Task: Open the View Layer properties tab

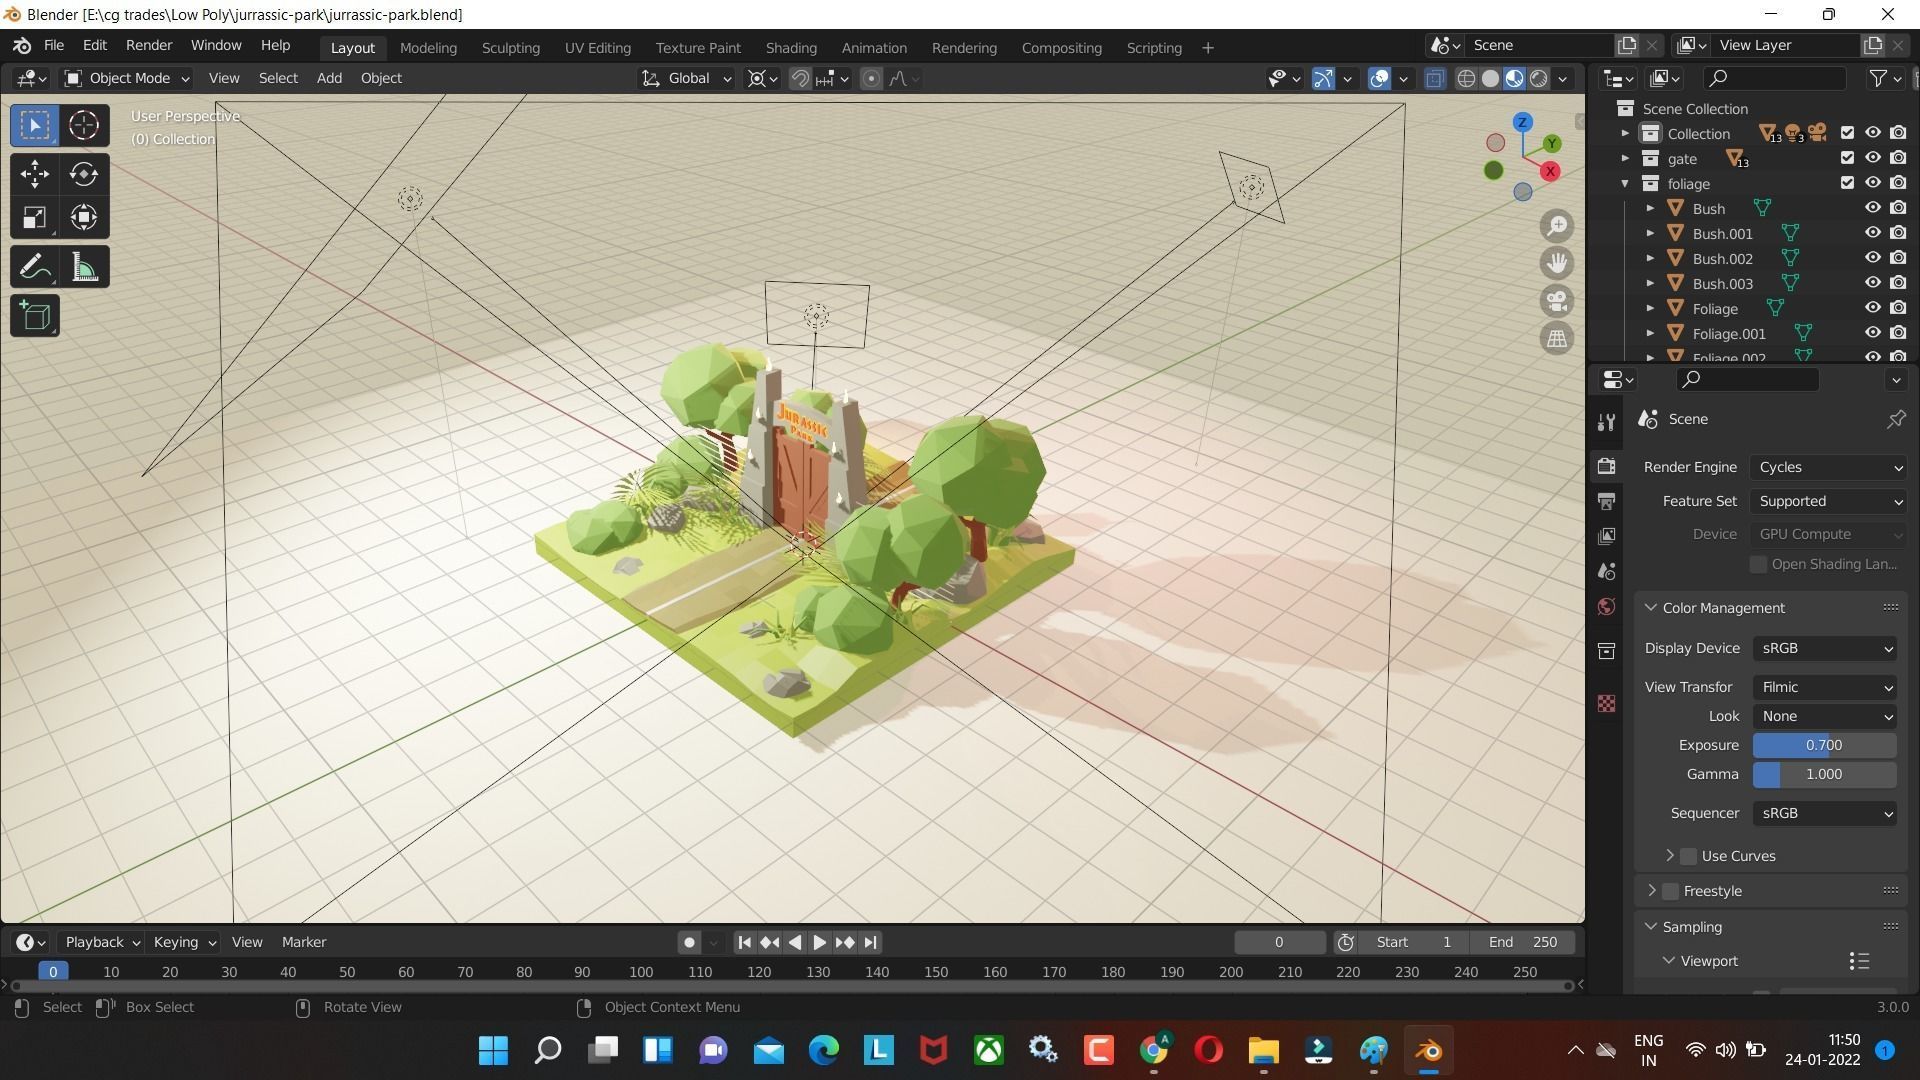Action: 1607,536
